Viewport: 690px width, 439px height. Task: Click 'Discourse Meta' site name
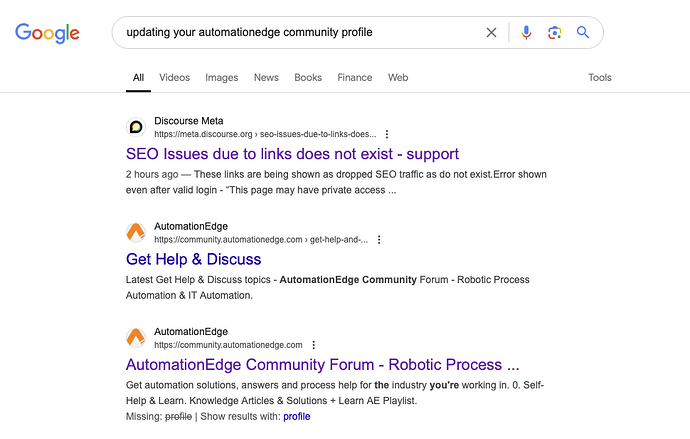[189, 121]
